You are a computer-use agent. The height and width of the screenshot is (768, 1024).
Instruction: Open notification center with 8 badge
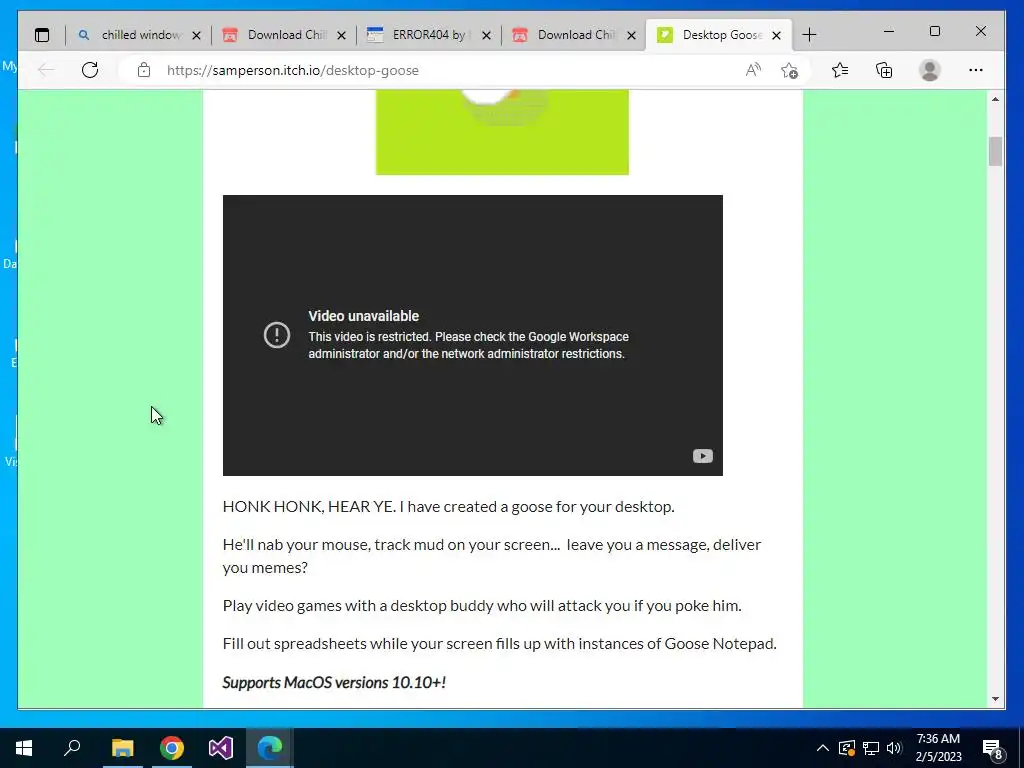pos(993,748)
